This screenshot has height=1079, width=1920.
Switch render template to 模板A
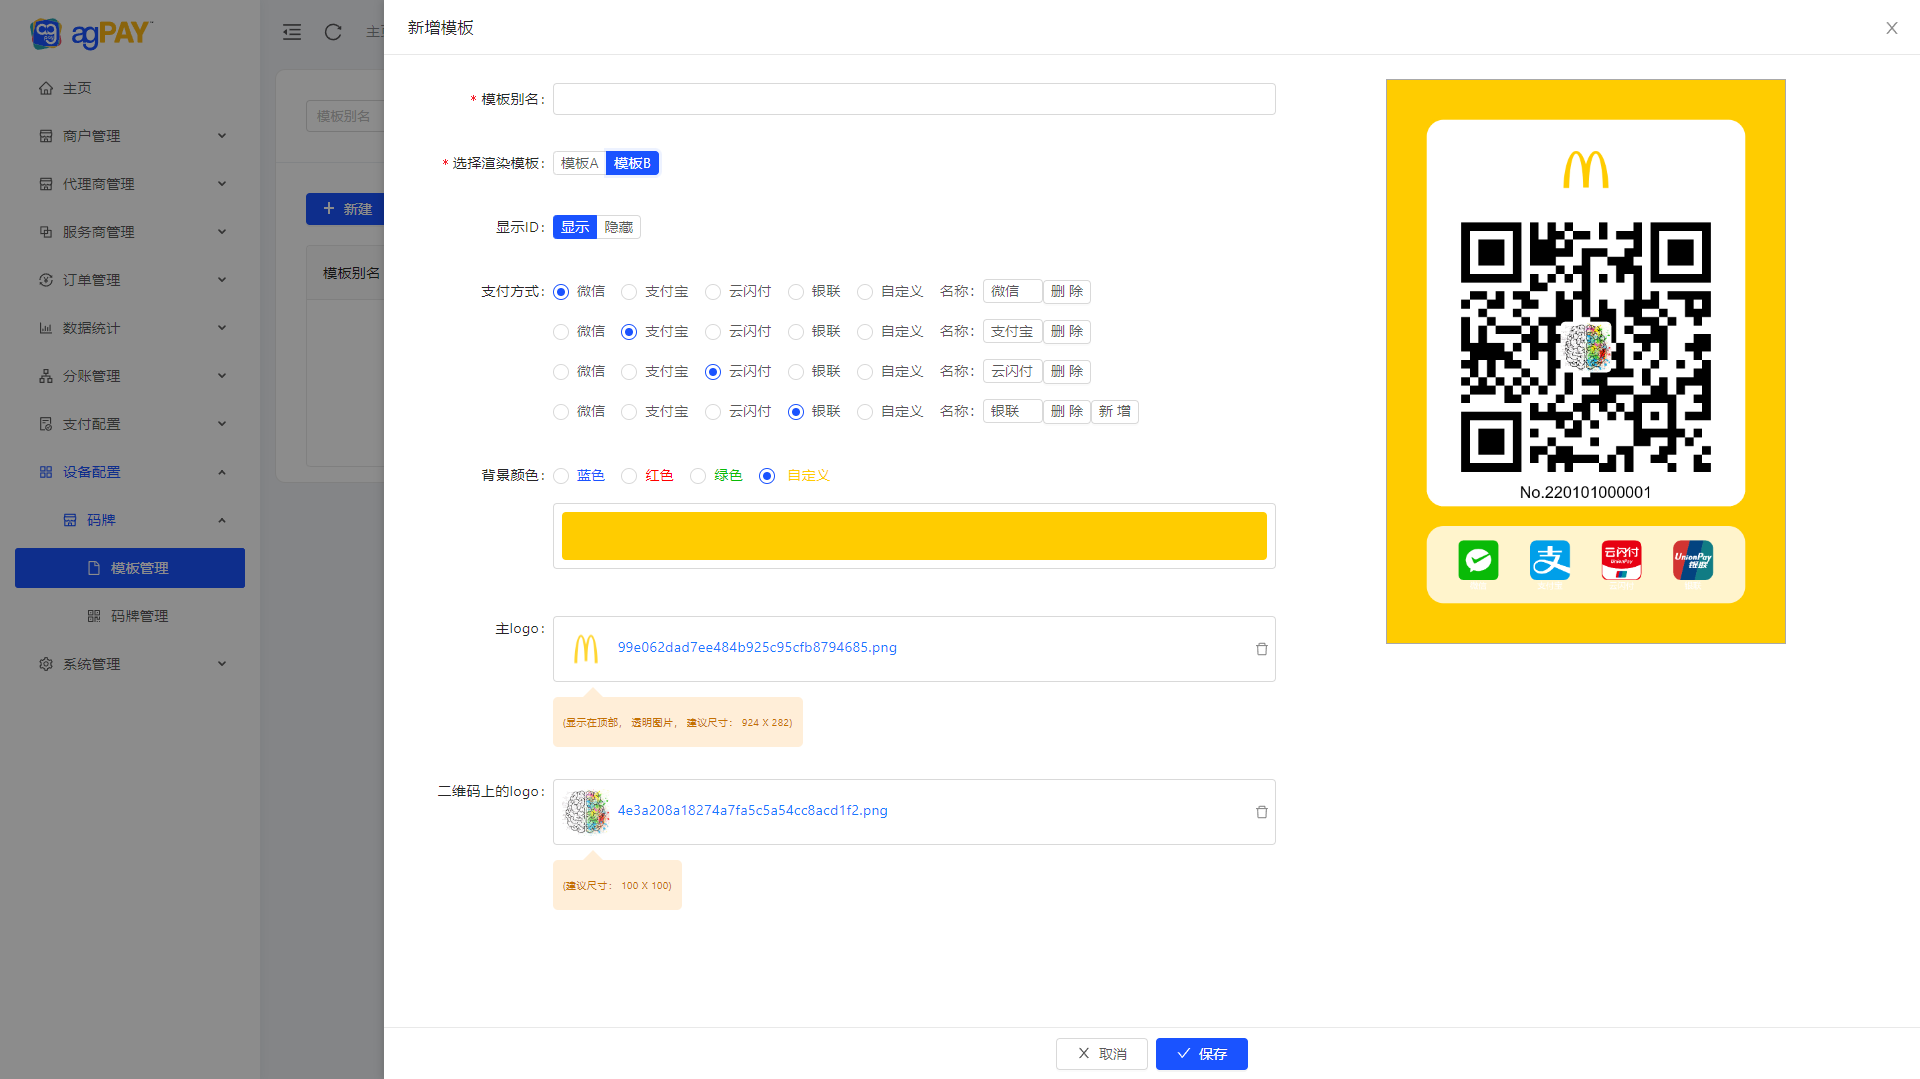coord(580,163)
